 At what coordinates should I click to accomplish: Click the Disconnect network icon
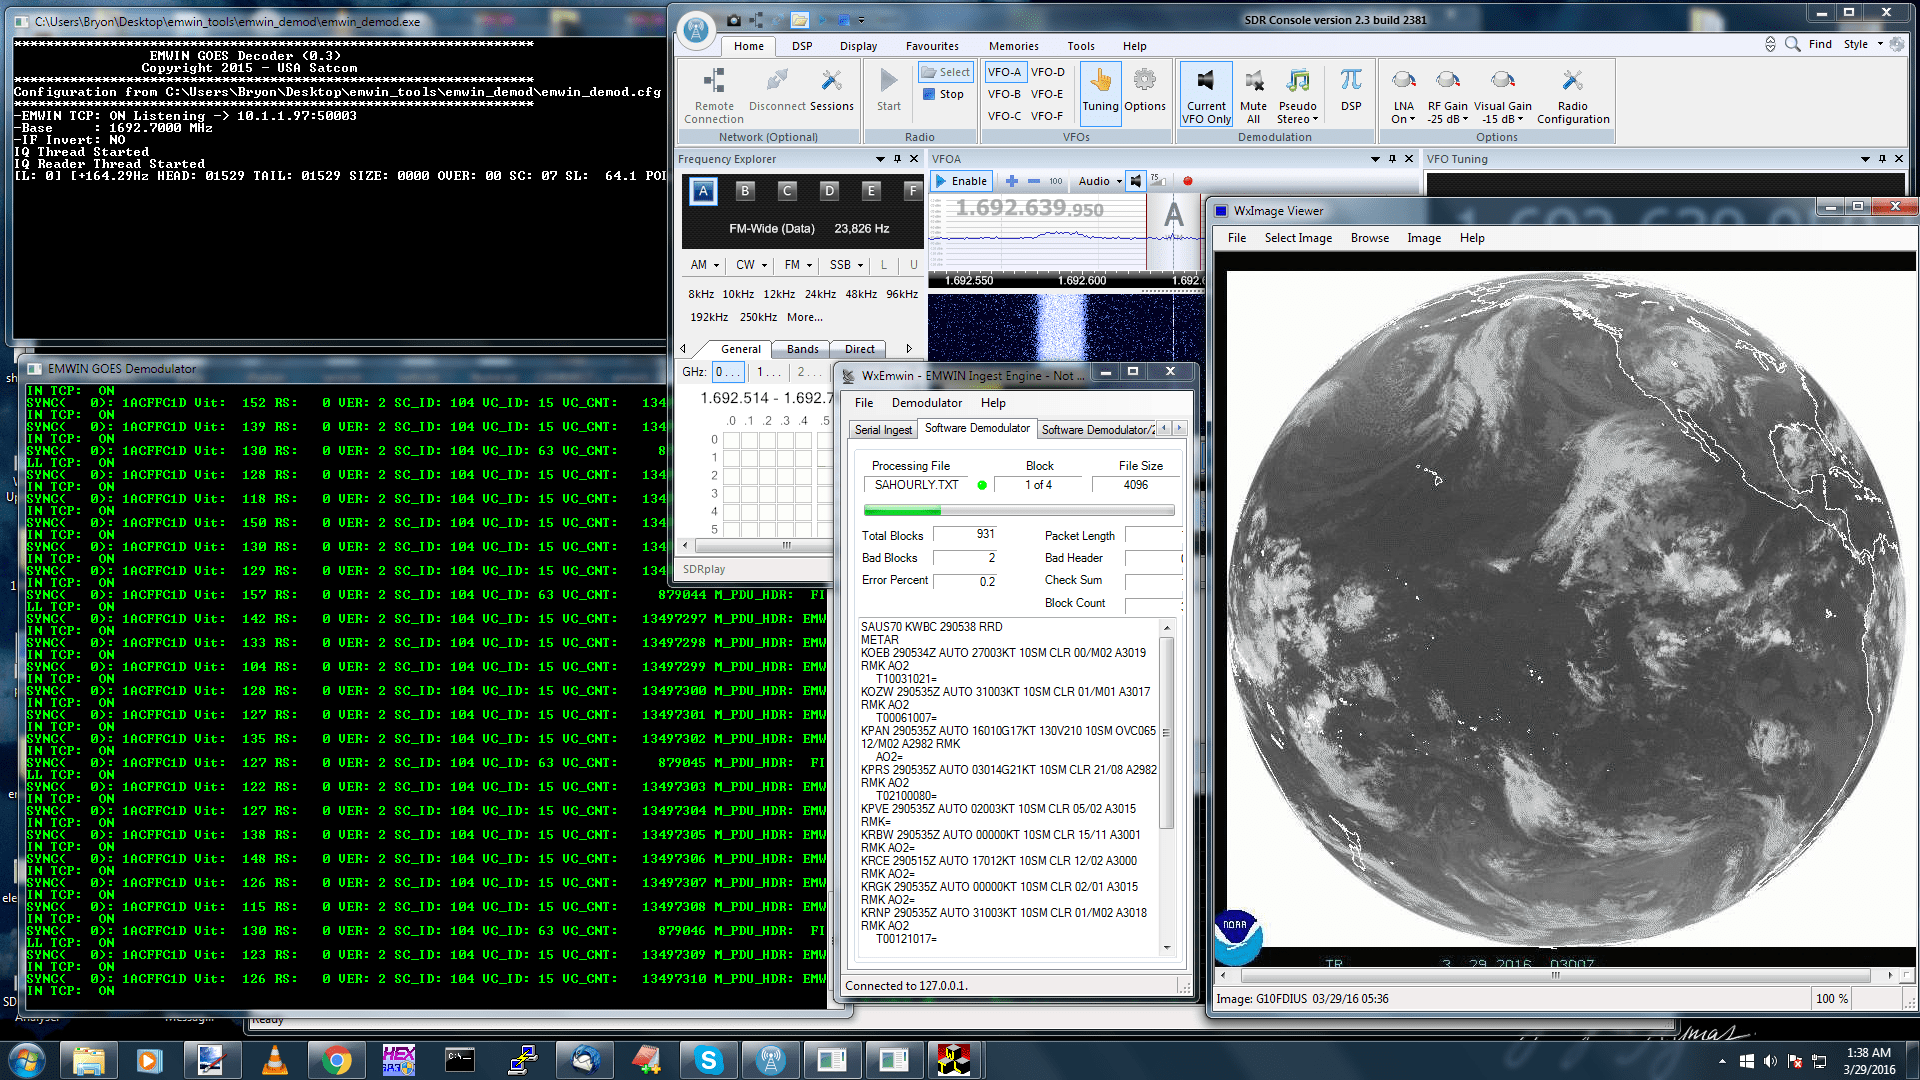point(777,90)
